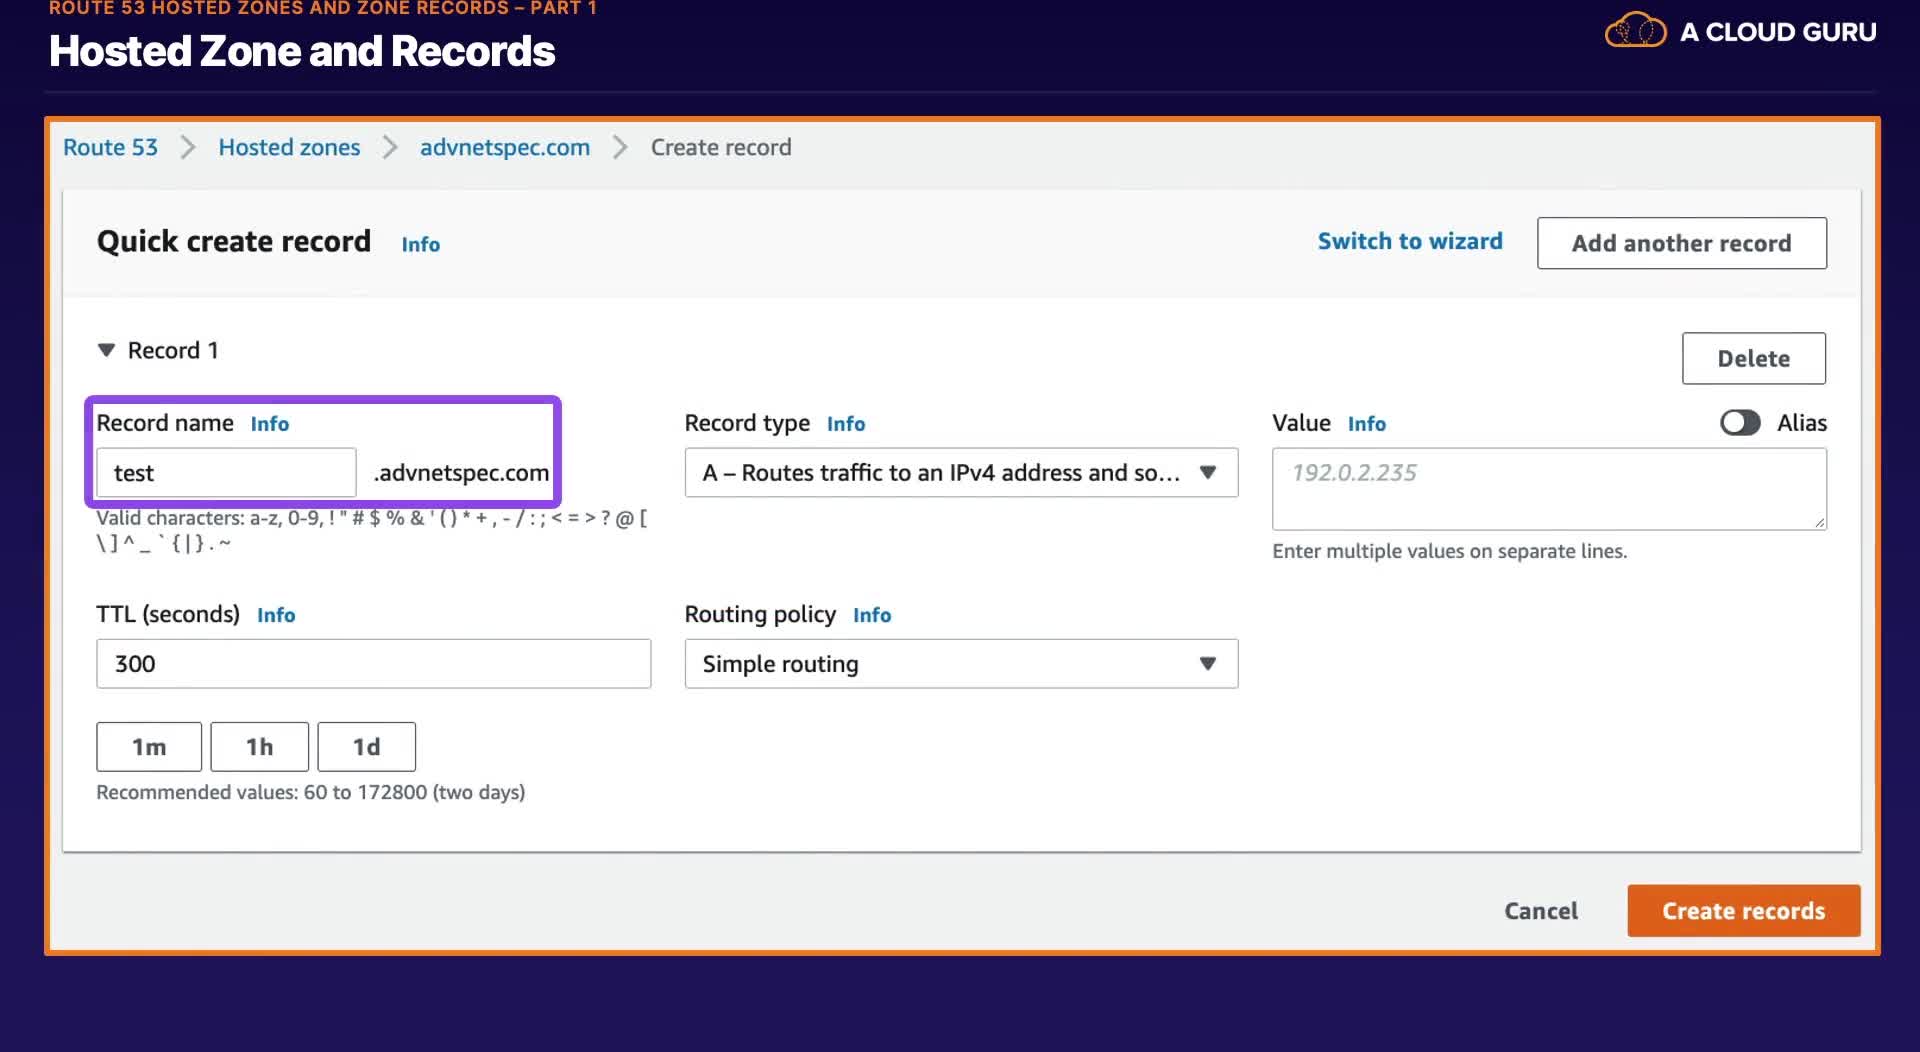Open Info for Quick create record
Viewport: 1920px width, 1052px height.
tap(420, 244)
